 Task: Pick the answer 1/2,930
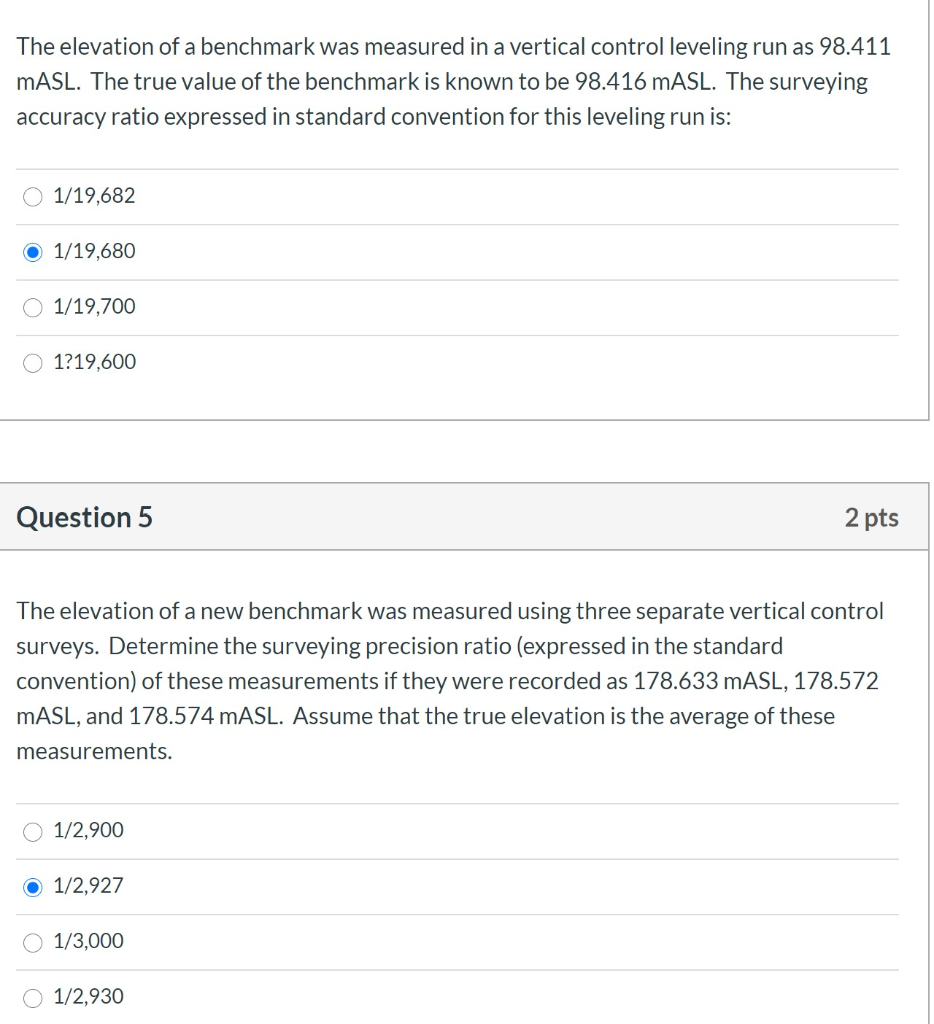point(31,996)
